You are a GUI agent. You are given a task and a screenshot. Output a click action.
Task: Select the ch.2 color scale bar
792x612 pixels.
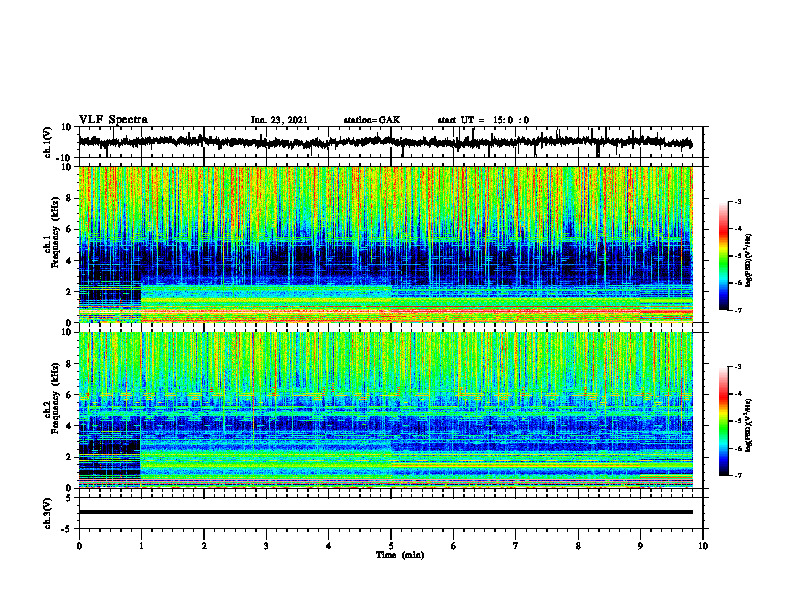tap(723, 421)
